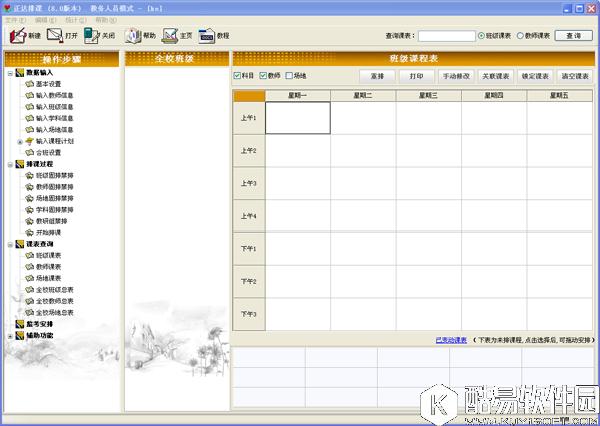This screenshot has height=426, width=600.
Task: Select the 班级课表 radio button in the query bar
Action: pos(481,36)
